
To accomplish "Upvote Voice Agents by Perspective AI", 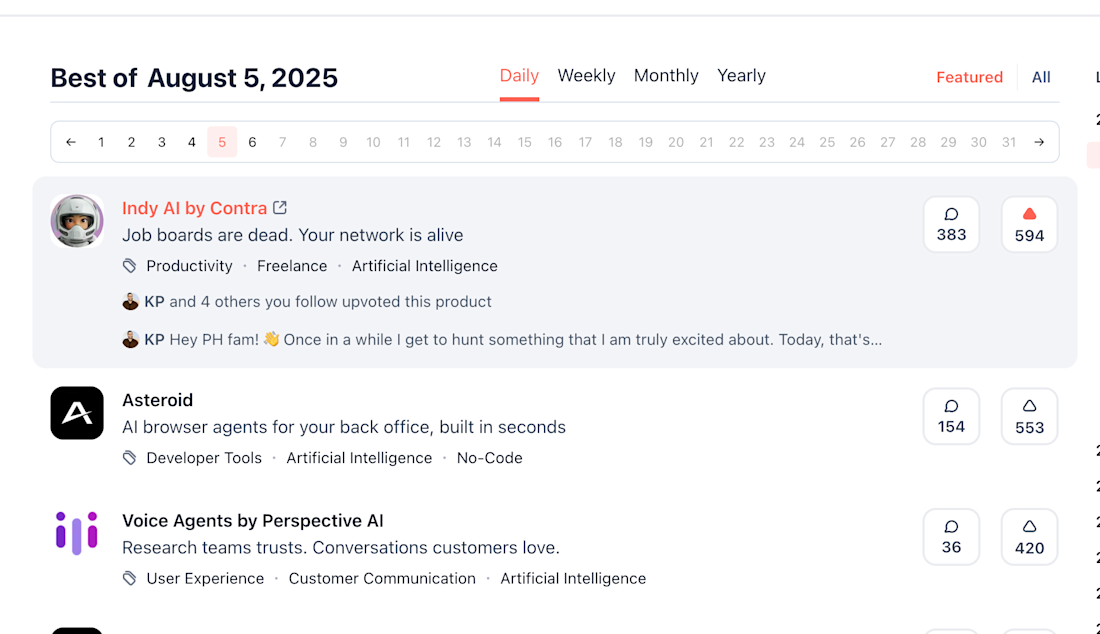I will [1029, 537].
